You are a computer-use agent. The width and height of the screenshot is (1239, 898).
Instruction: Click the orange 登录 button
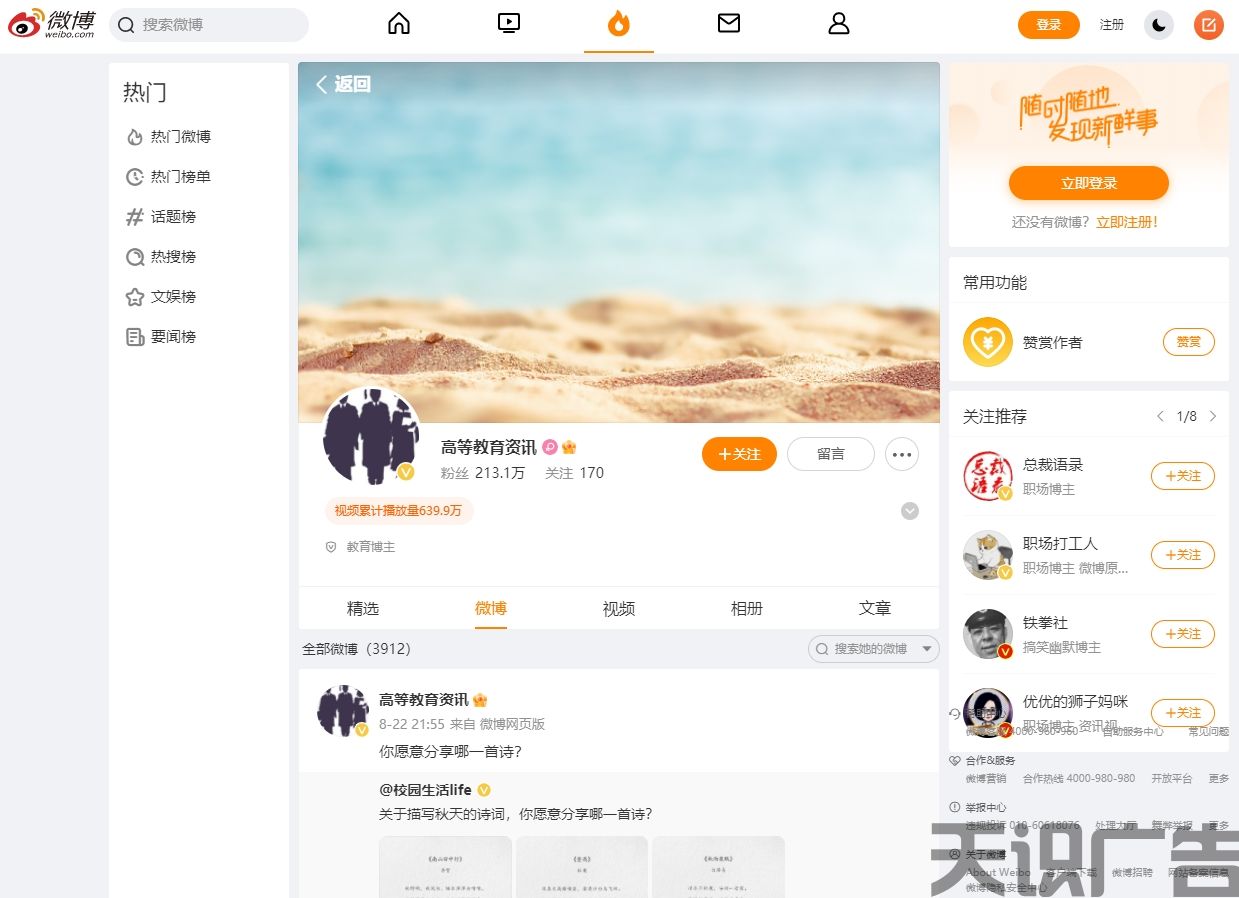1049,25
